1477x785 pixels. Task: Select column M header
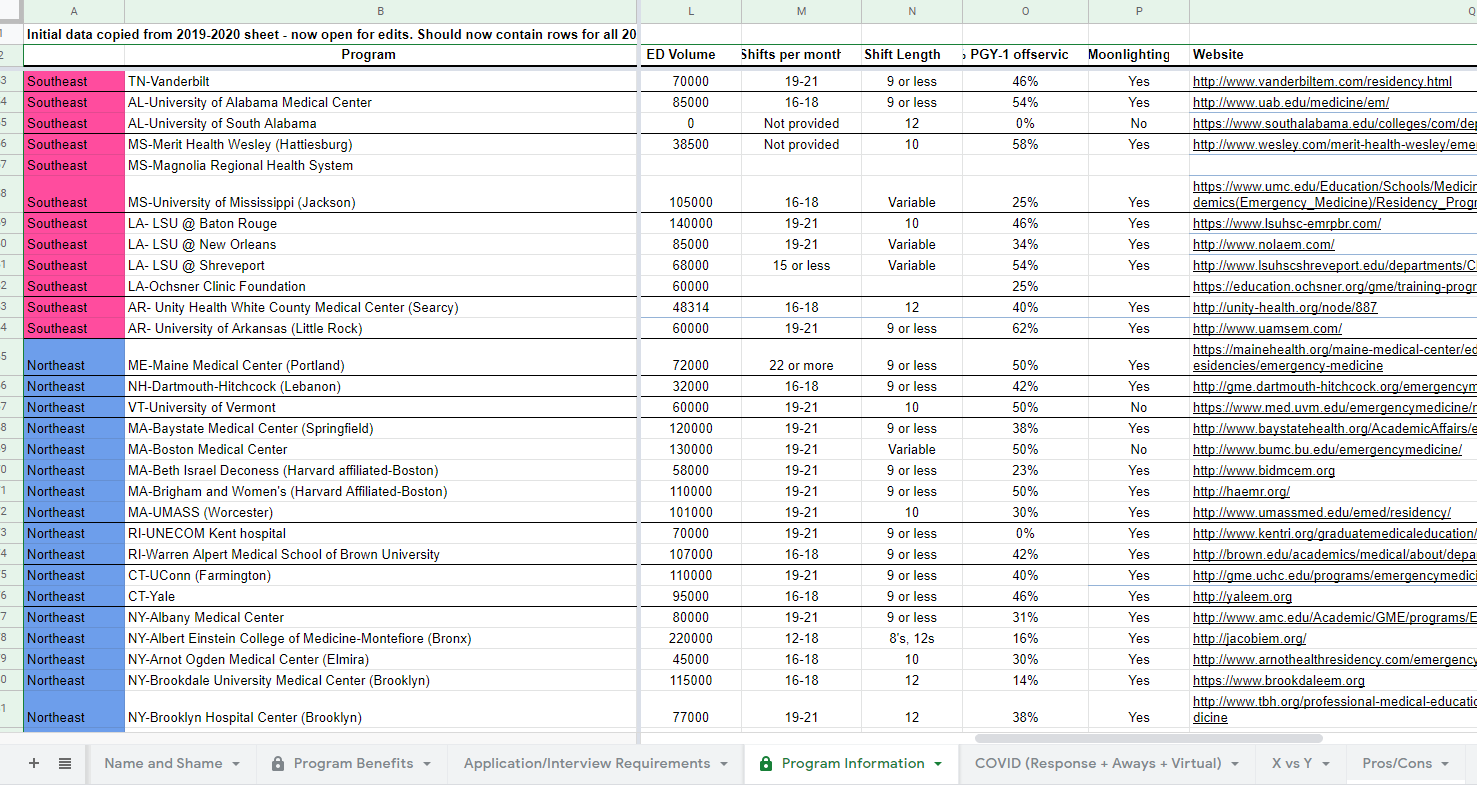801,11
